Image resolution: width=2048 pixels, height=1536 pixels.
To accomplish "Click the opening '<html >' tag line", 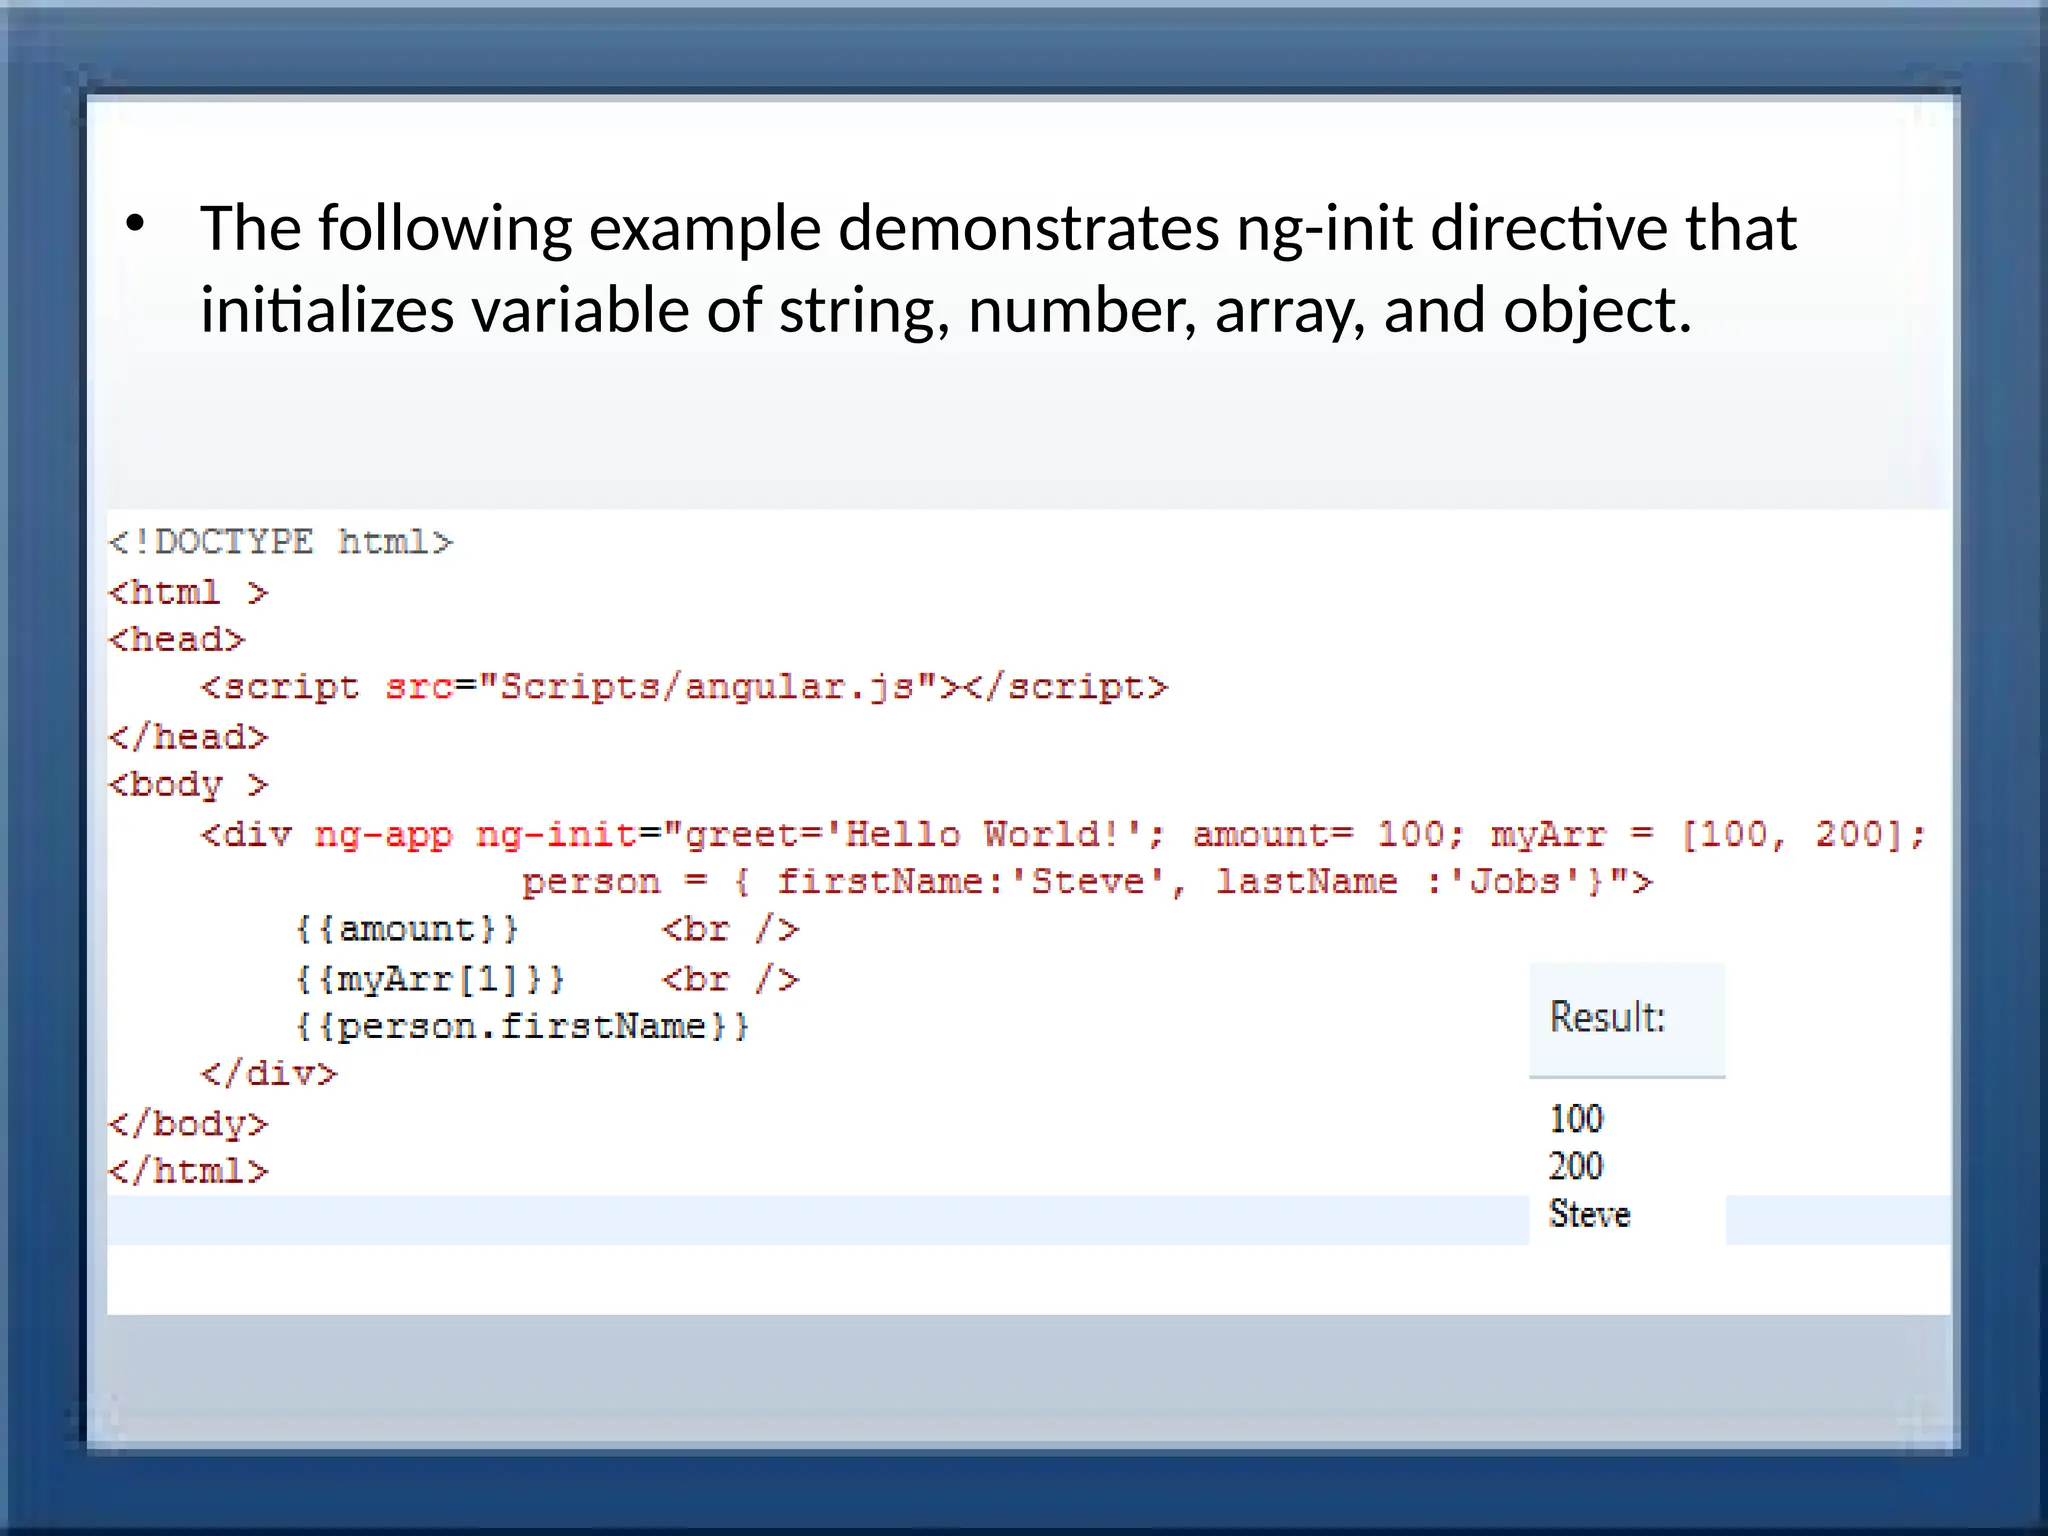I will tap(188, 592).
